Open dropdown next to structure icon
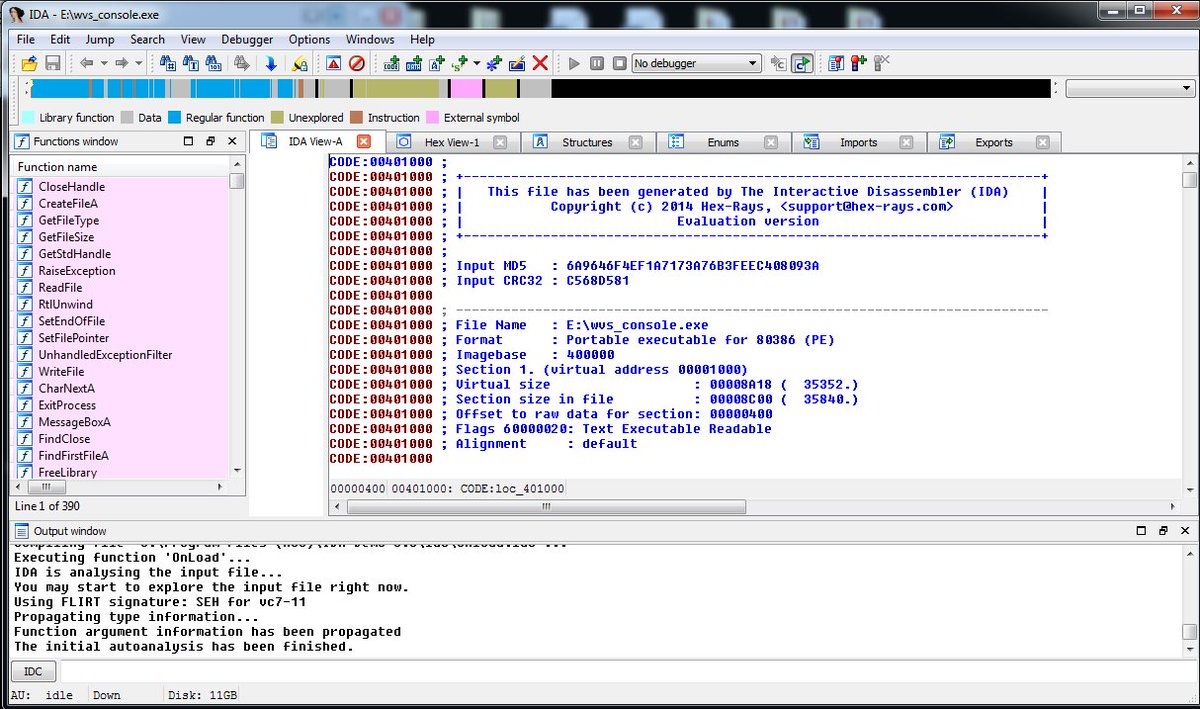This screenshot has height=709, width=1200. pos(476,63)
